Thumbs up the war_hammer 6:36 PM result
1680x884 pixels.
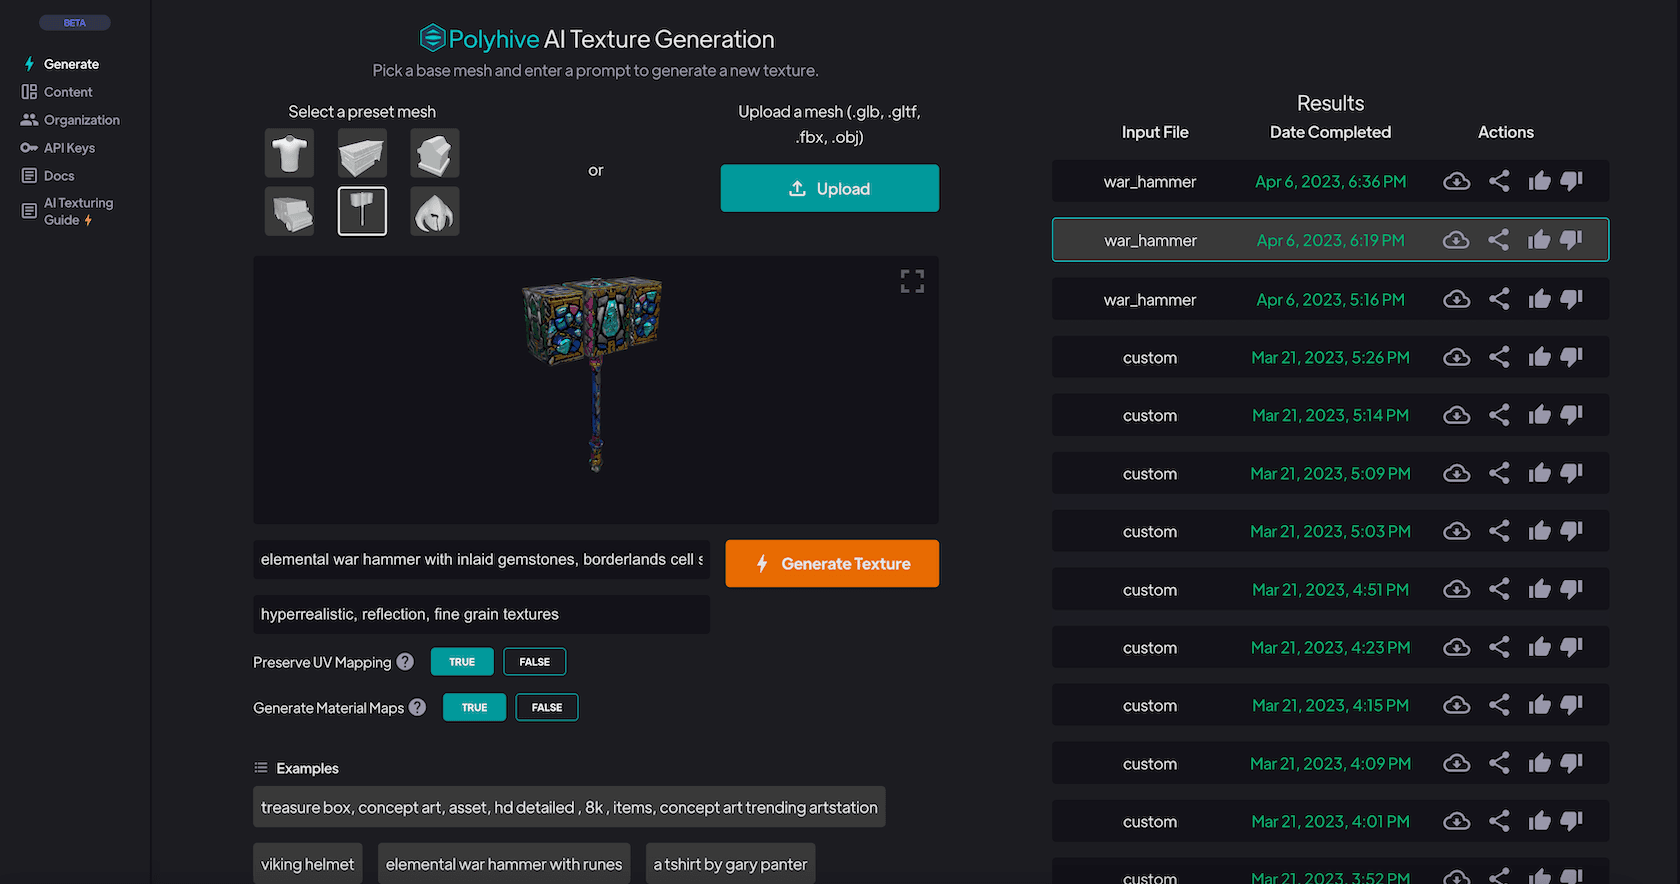click(x=1540, y=181)
